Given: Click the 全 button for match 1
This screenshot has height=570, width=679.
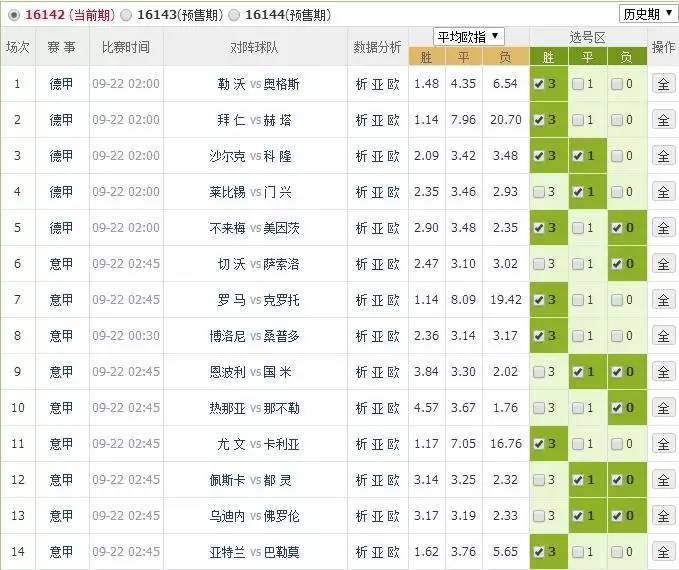Looking at the screenshot, I should click(x=663, y=84).
